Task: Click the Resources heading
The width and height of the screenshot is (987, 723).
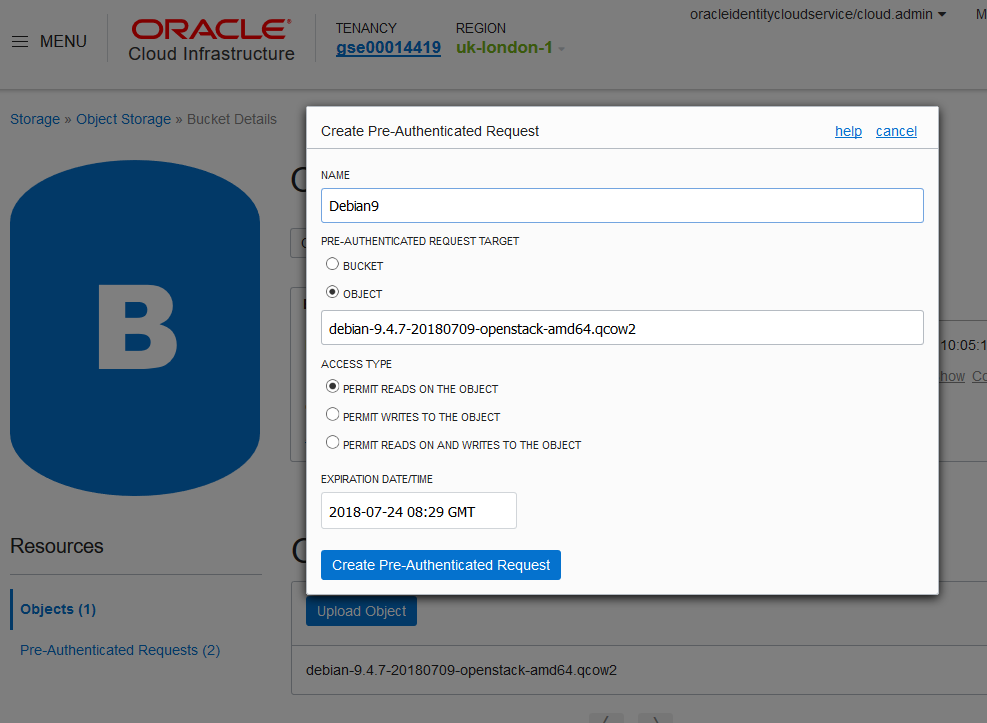Action: click(x=57, y=546)
